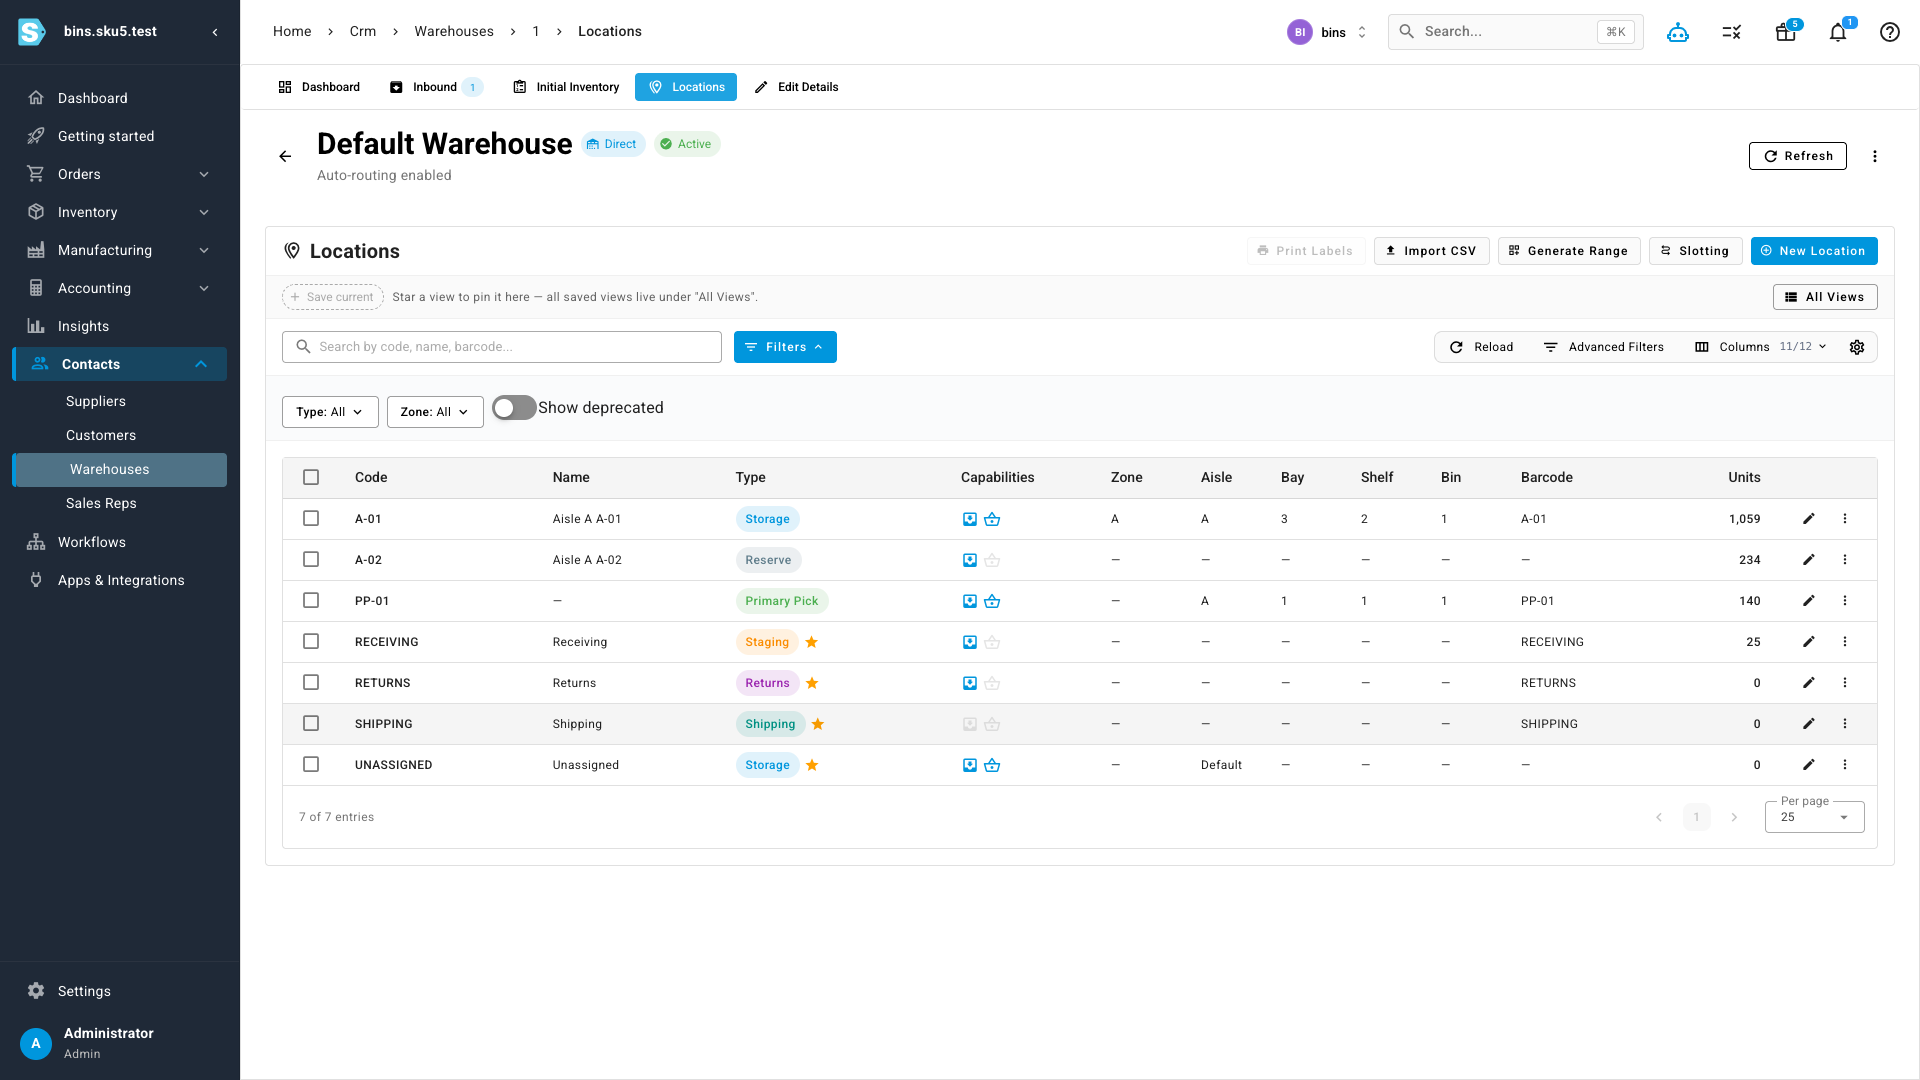
Task: Go back using the arrow beside Default Warehouse
Action: coord(285,156)
